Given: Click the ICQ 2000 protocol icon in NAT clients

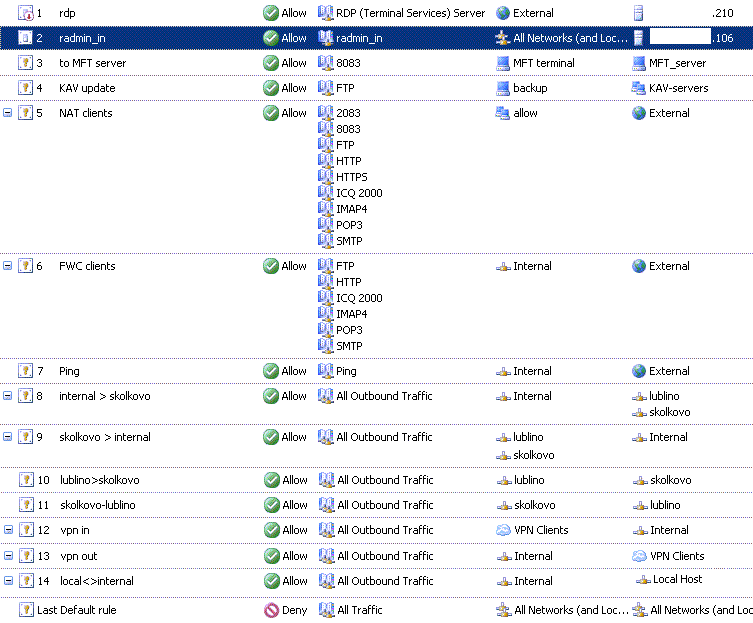Looking at the screenshot, I should (x=325, y=193).
